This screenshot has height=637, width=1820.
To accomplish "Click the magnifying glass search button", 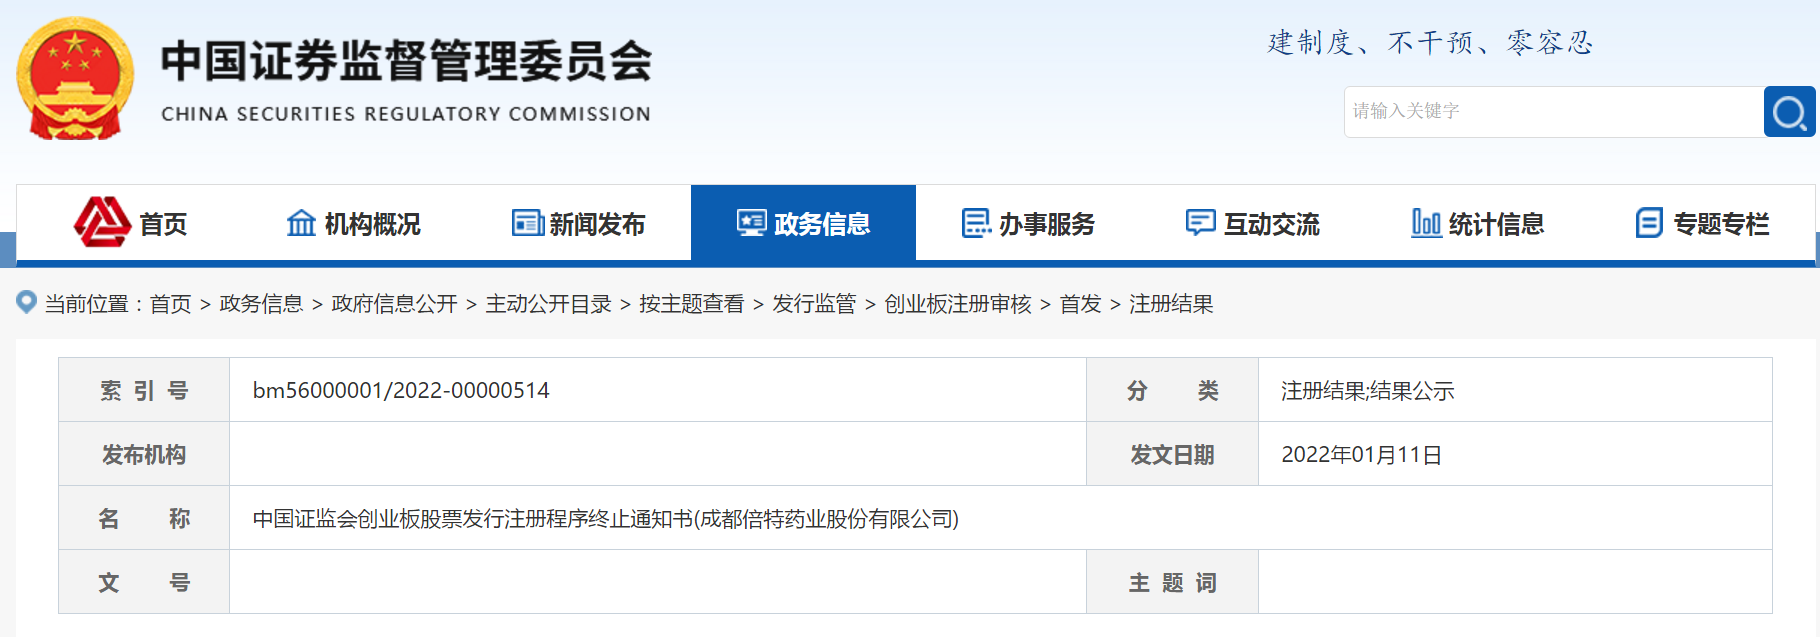I will 1789,112.
